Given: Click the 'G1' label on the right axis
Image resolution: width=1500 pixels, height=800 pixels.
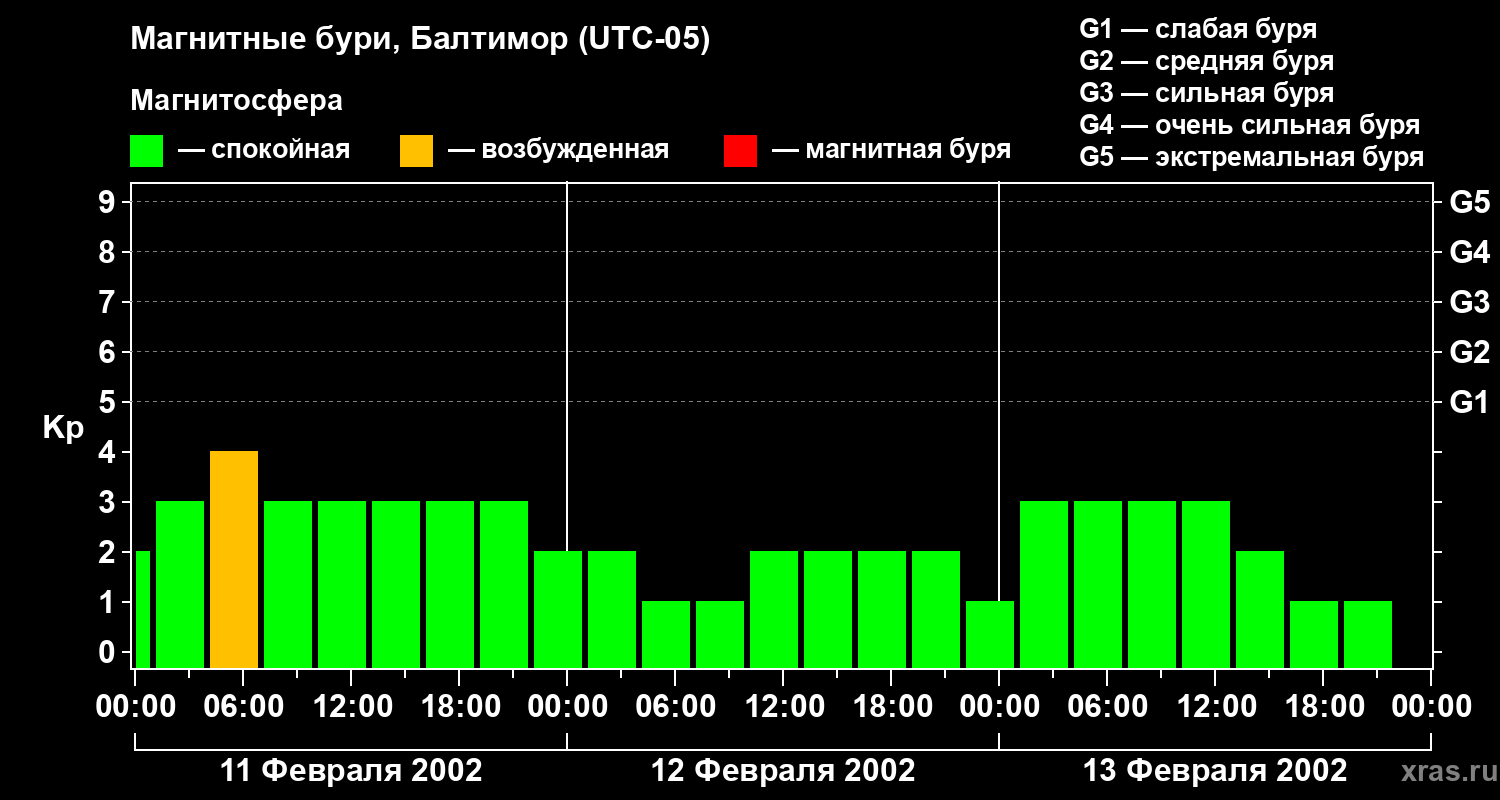Looking at the screenshot, I should (x=1469, y=402).
